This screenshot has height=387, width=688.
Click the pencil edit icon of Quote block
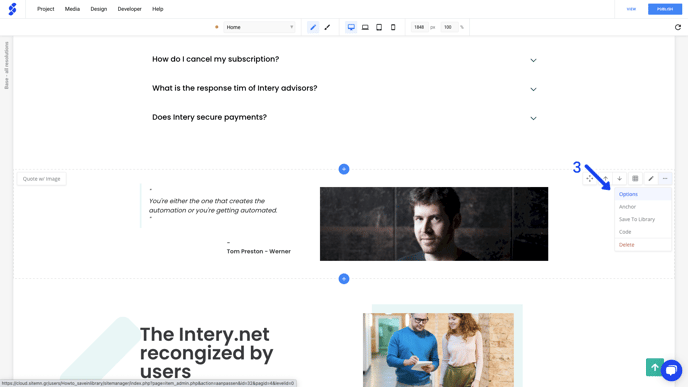tap(651, 179)
